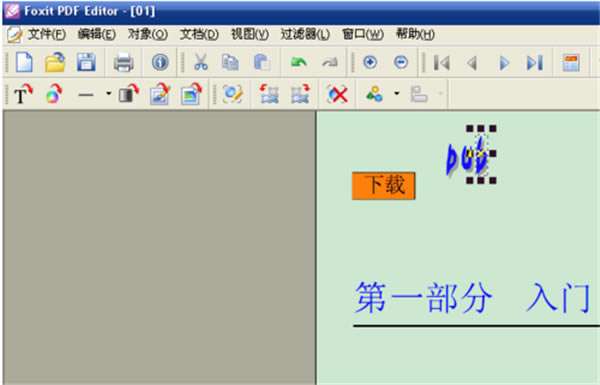Click the insert image tool

pos(191,94)
